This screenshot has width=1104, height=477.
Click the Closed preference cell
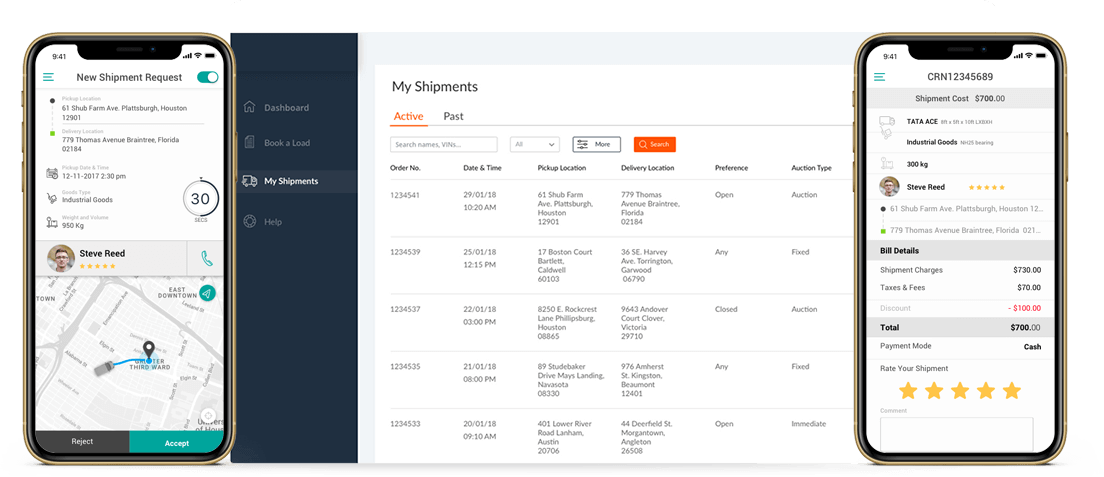click(x=726, y=309)
